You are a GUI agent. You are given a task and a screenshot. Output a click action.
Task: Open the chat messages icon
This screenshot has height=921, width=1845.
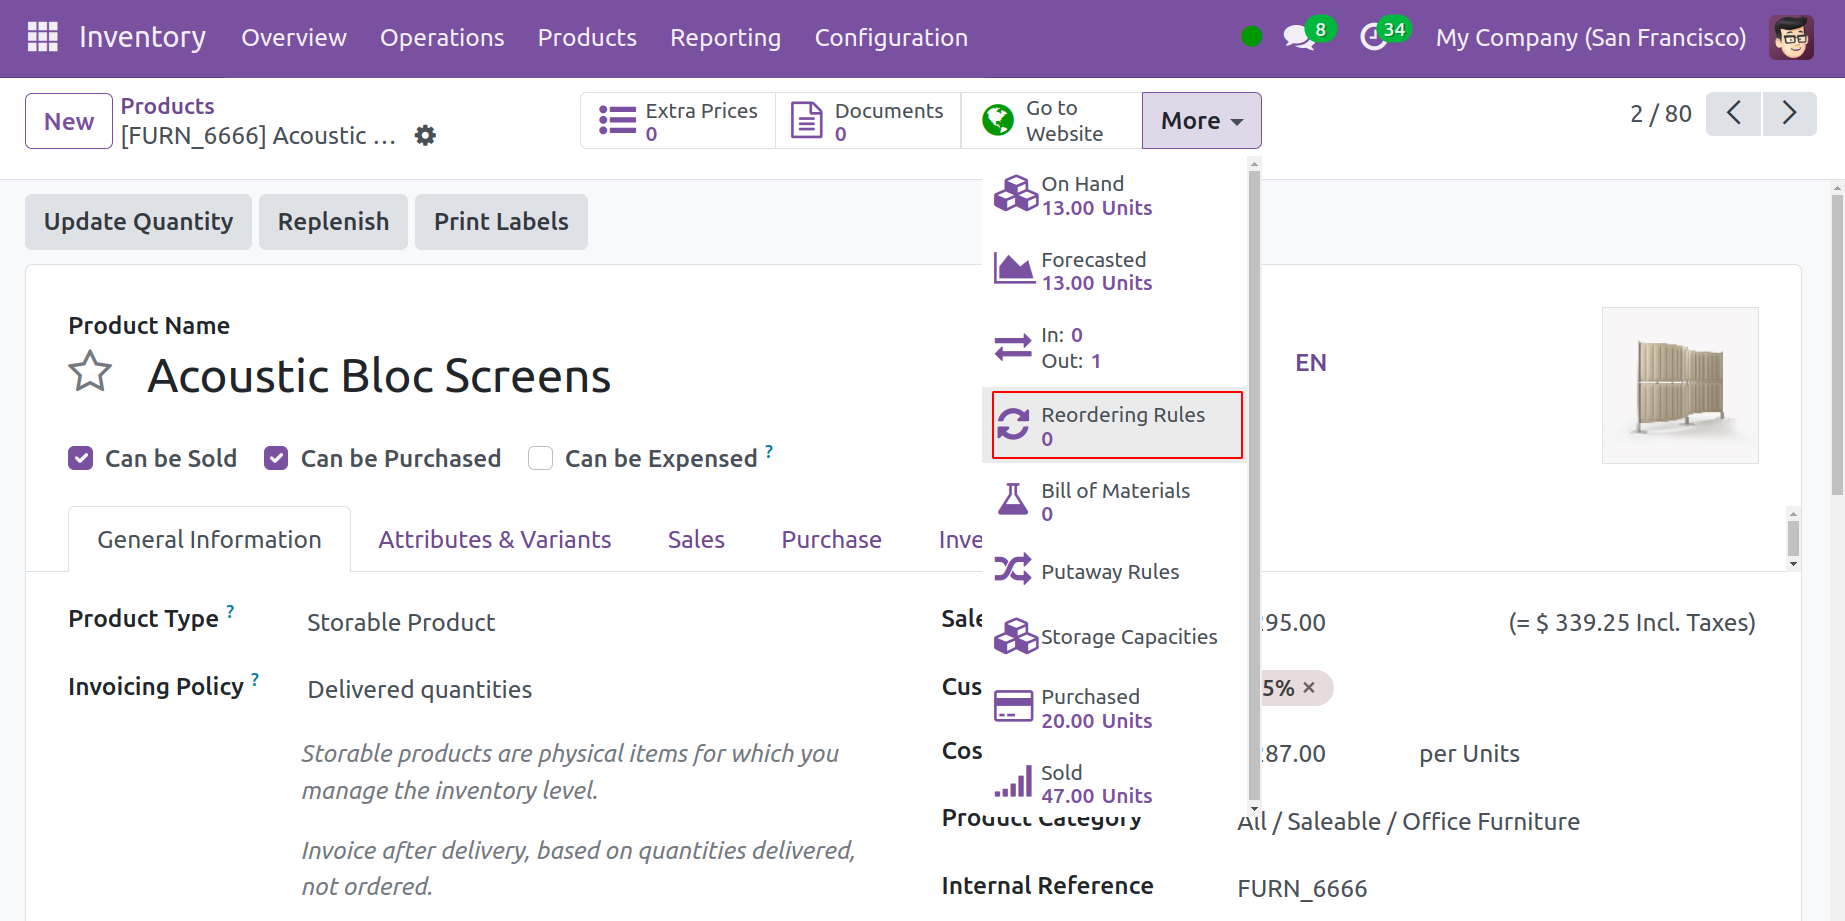[x=1299, y=38]
